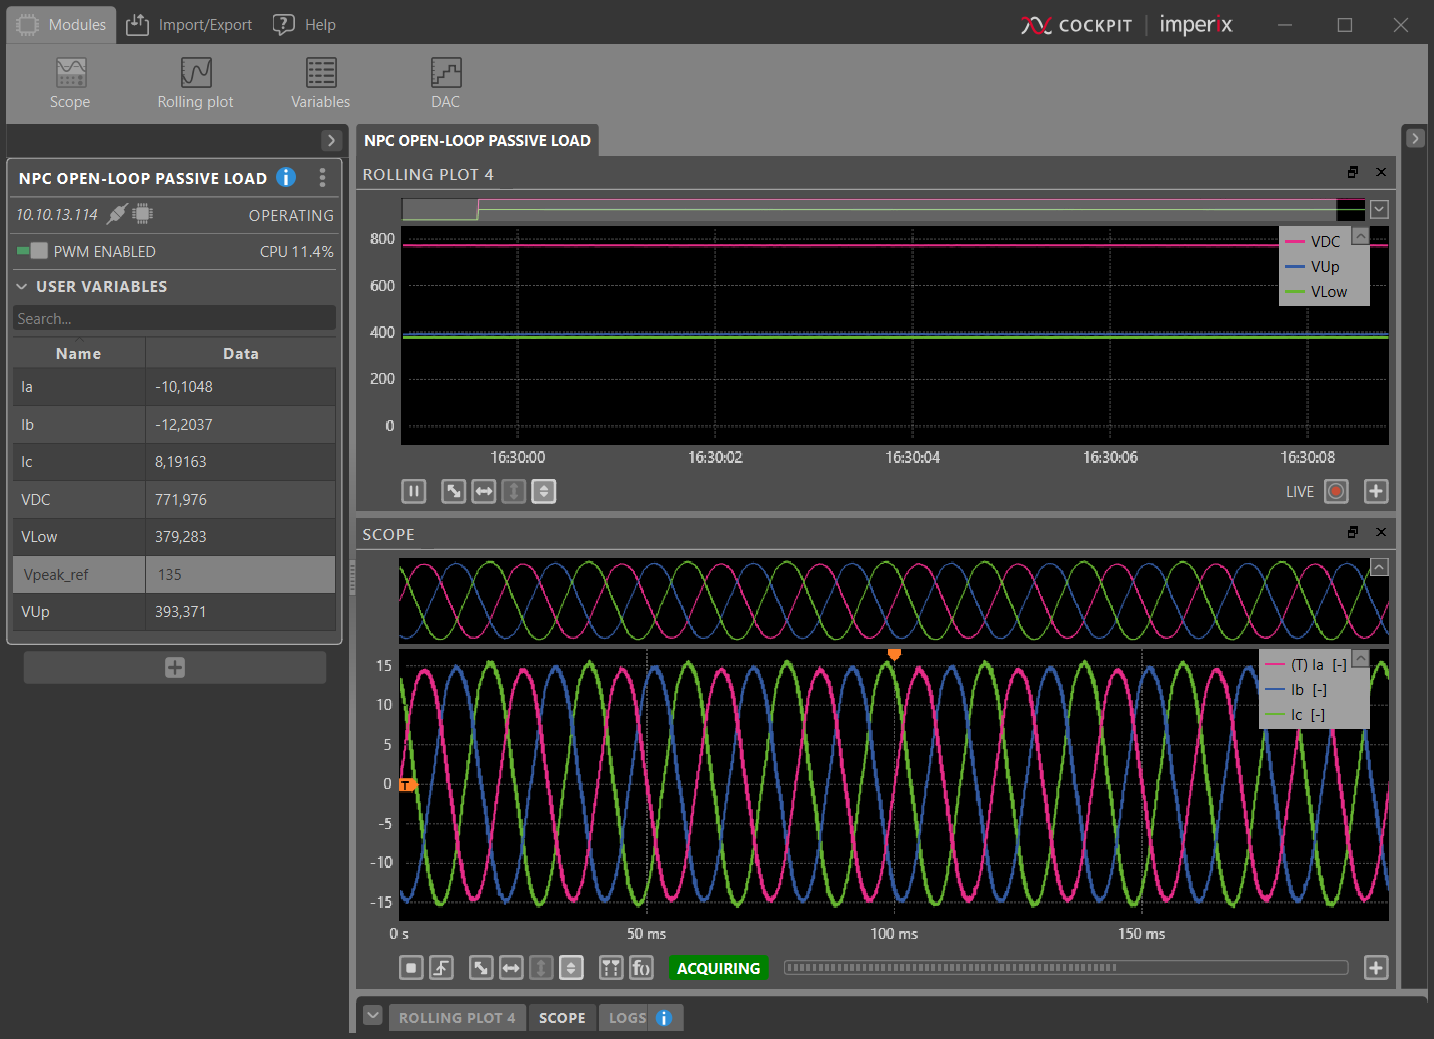Click the scope acquisition progress bar
This screenshot has height=1039, width=1434.
(1065, 968)
